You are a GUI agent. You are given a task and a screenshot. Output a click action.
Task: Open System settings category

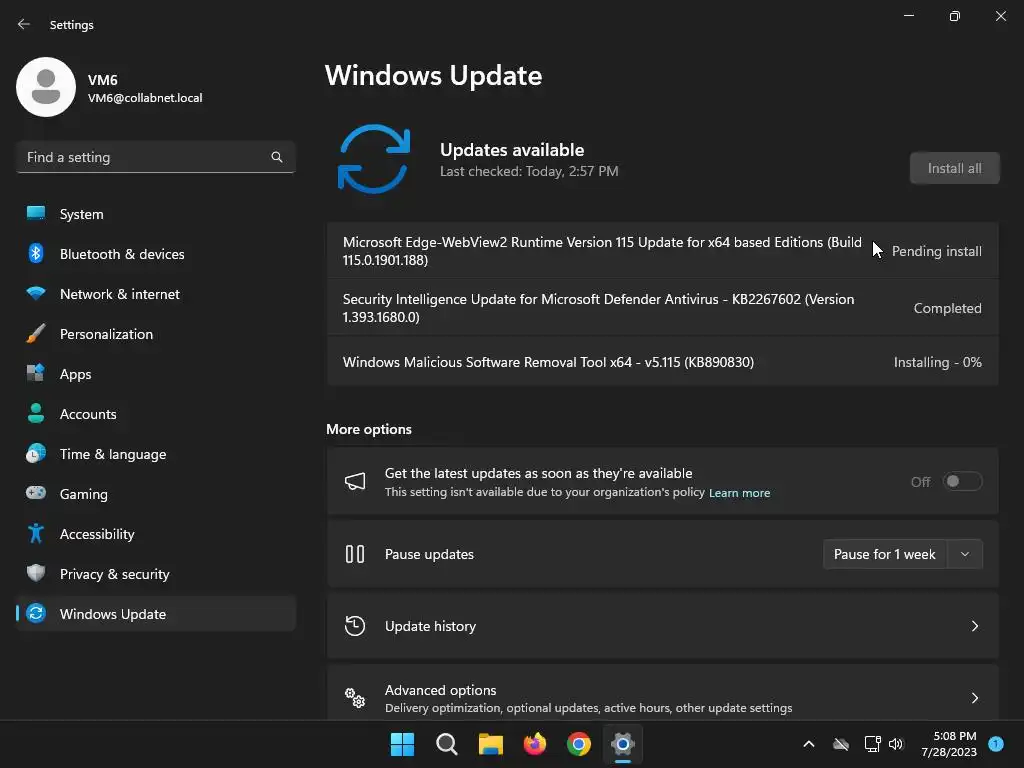point(155,214)
